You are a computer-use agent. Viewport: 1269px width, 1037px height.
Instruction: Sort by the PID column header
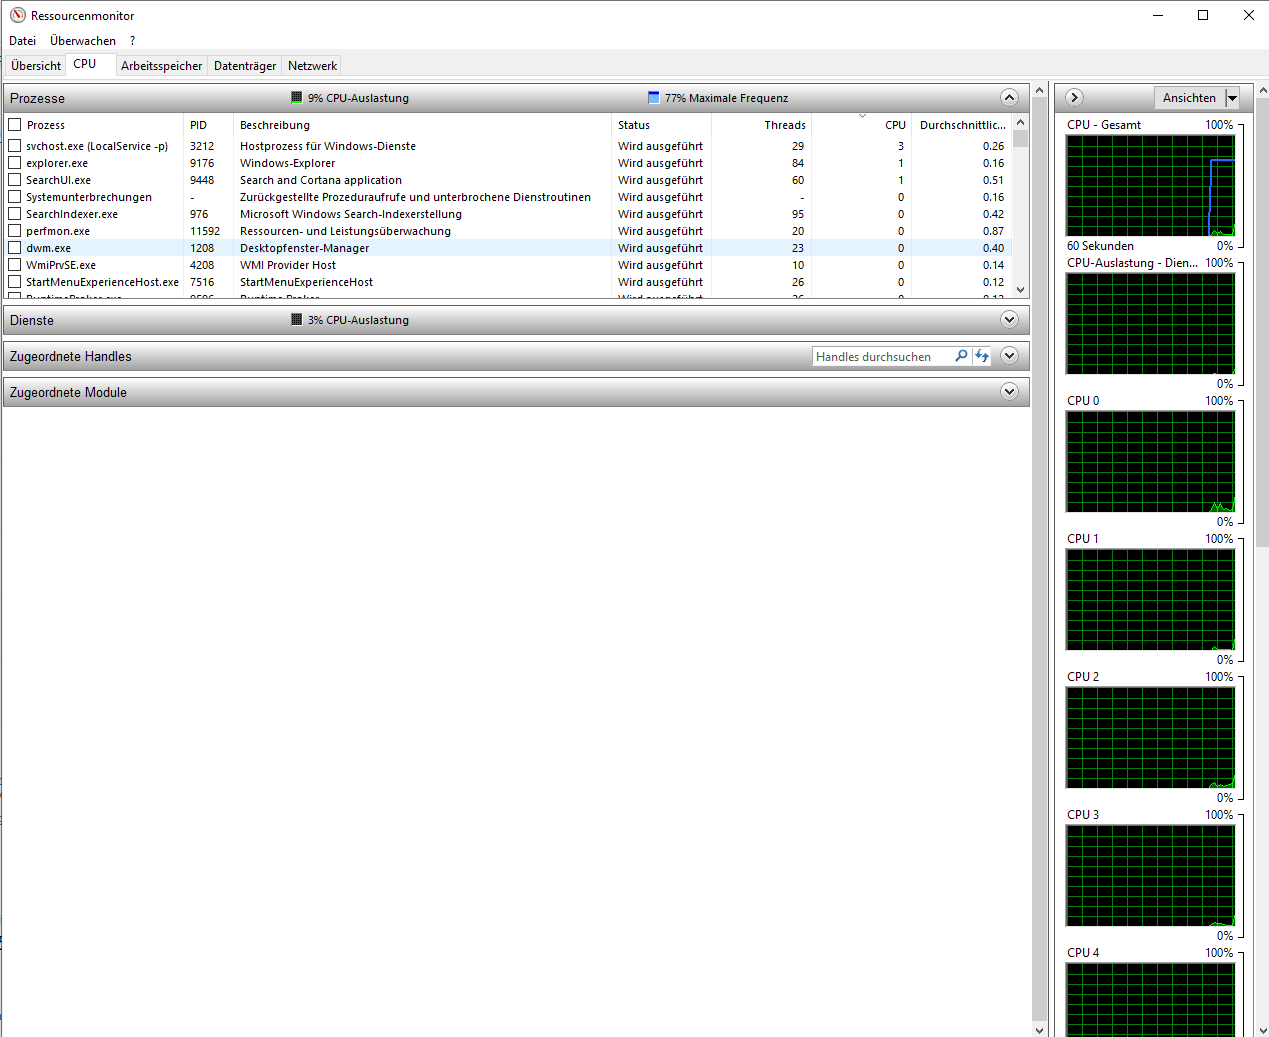(x=209, y=125)
